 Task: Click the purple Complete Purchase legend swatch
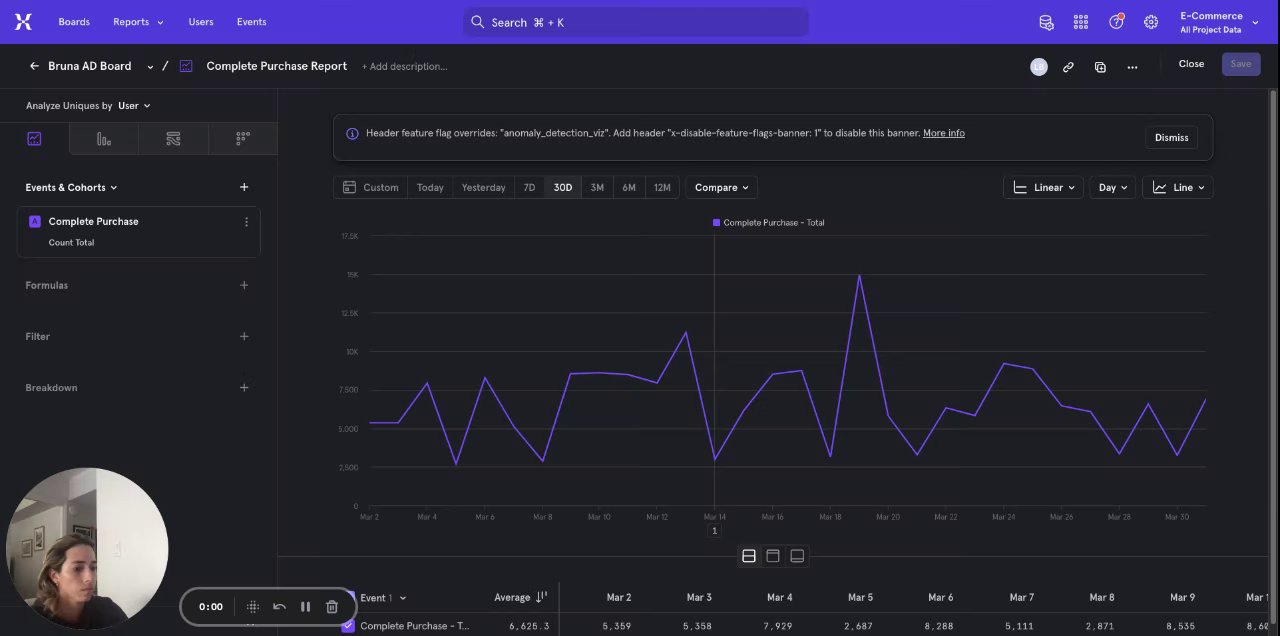pyautogui.click(x=716, y=223)
